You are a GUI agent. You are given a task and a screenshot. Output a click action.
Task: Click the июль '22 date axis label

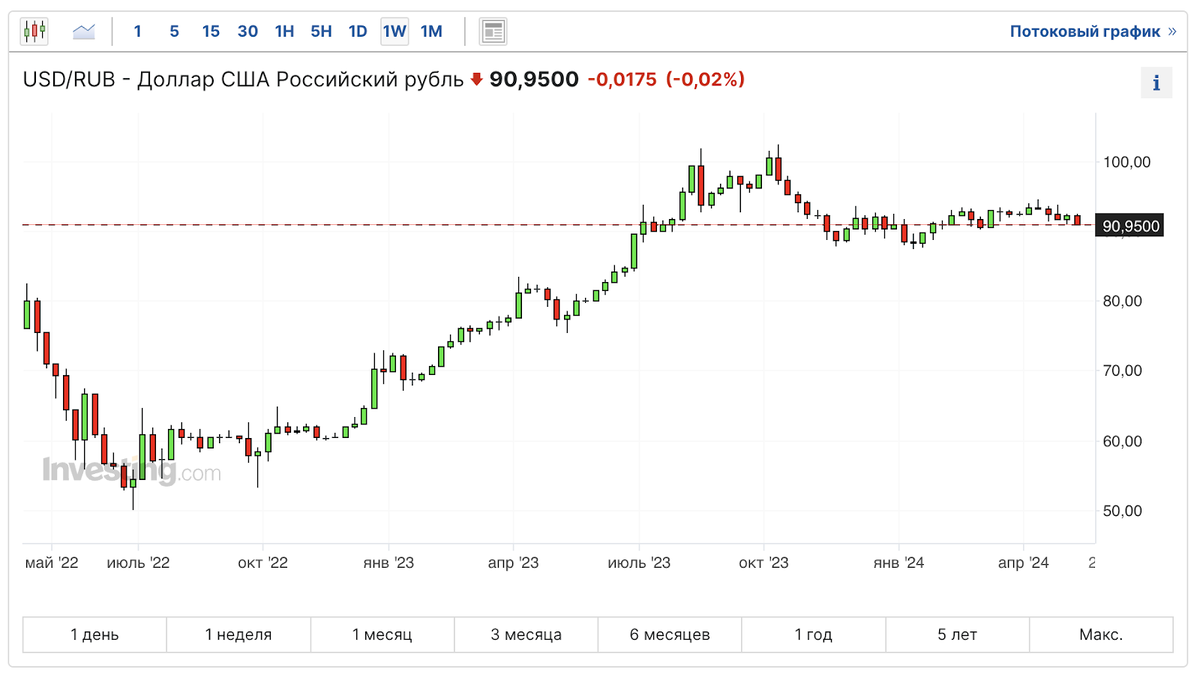[138, 564]
